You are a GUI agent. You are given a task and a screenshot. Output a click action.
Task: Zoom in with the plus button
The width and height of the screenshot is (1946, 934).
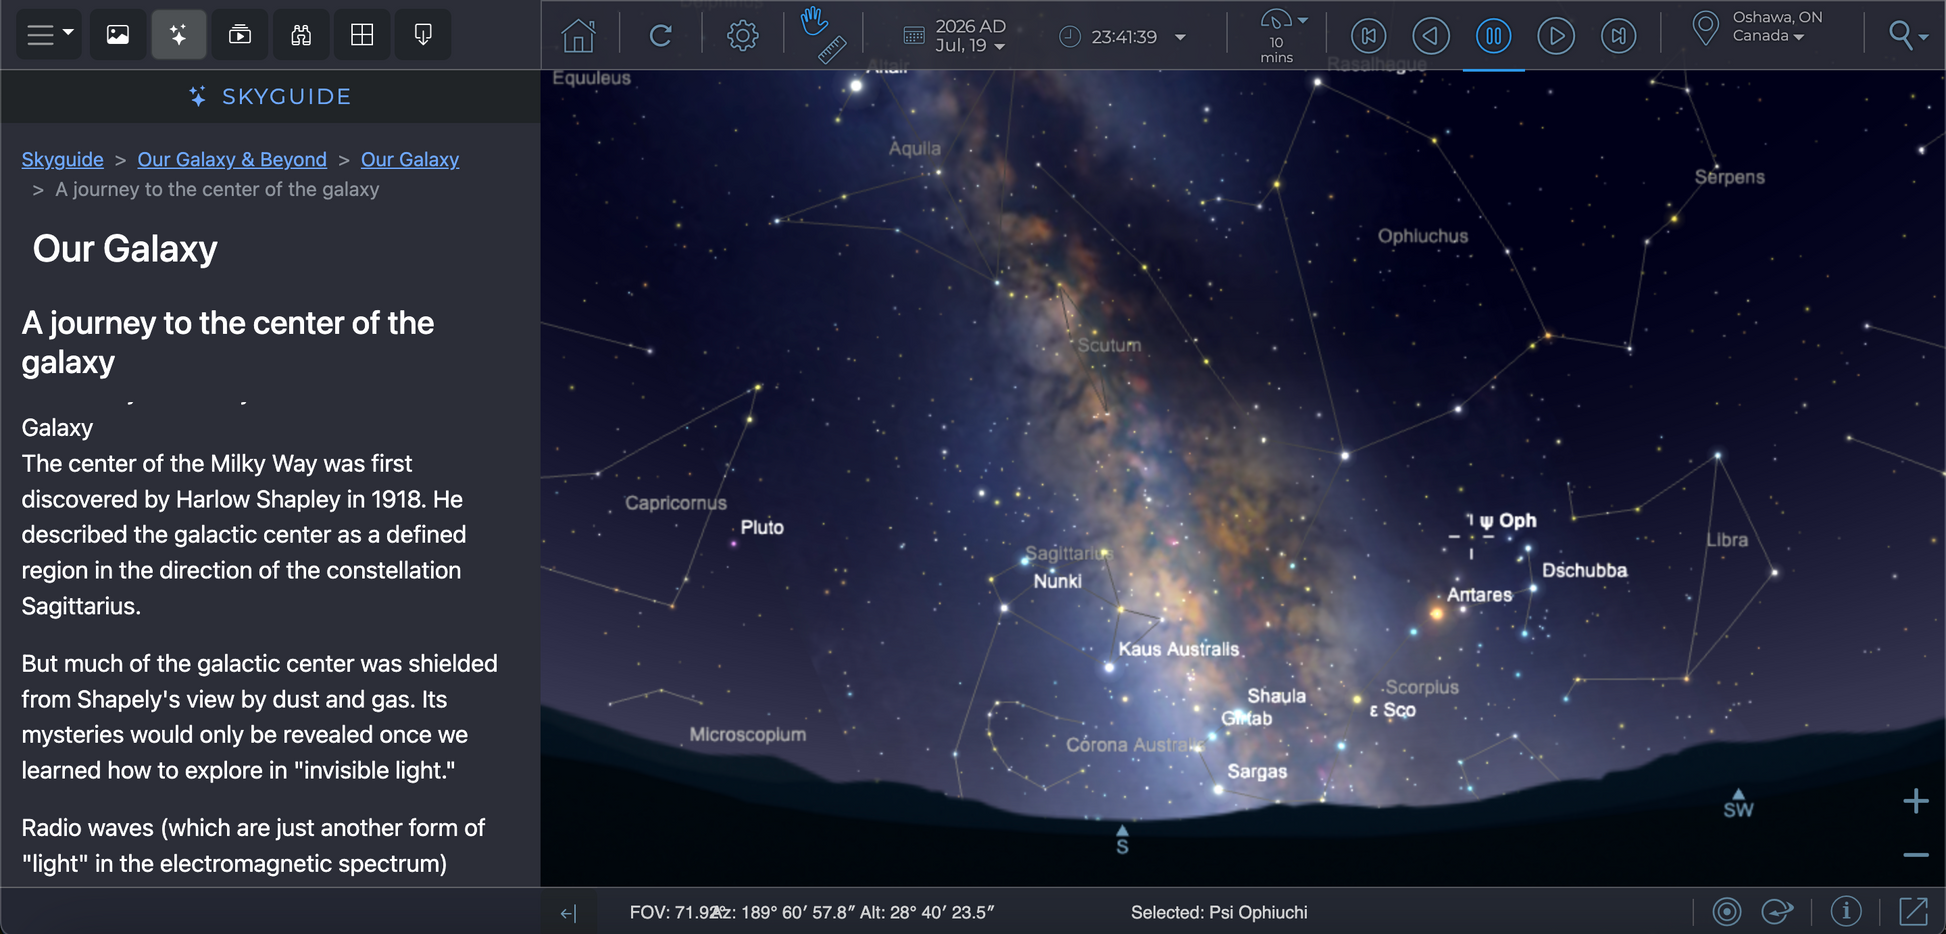(x=1915, y=801)
